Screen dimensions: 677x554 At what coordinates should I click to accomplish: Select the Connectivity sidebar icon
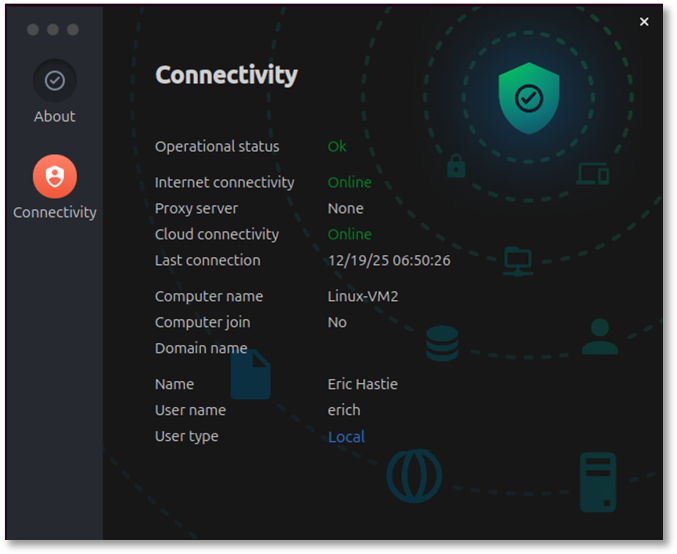click(x=54, y=176)
